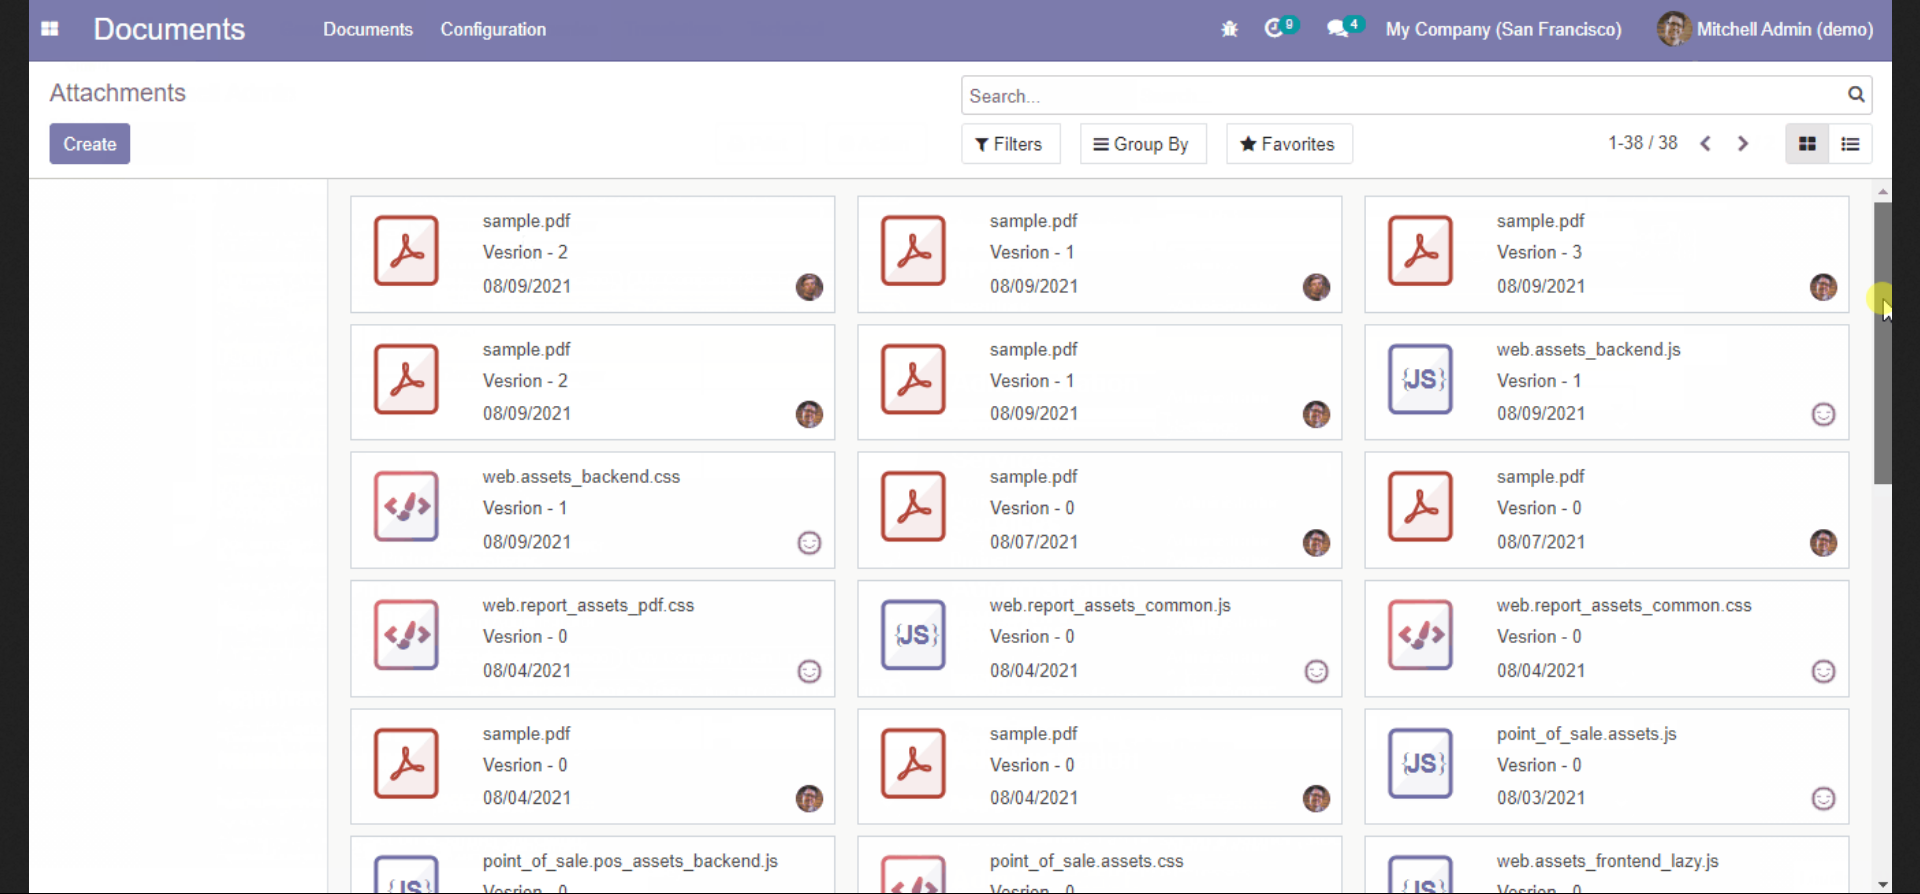Open the conversations chat icon
Viewport: 1920px width, 894px height.
(x=1343, y=28)
